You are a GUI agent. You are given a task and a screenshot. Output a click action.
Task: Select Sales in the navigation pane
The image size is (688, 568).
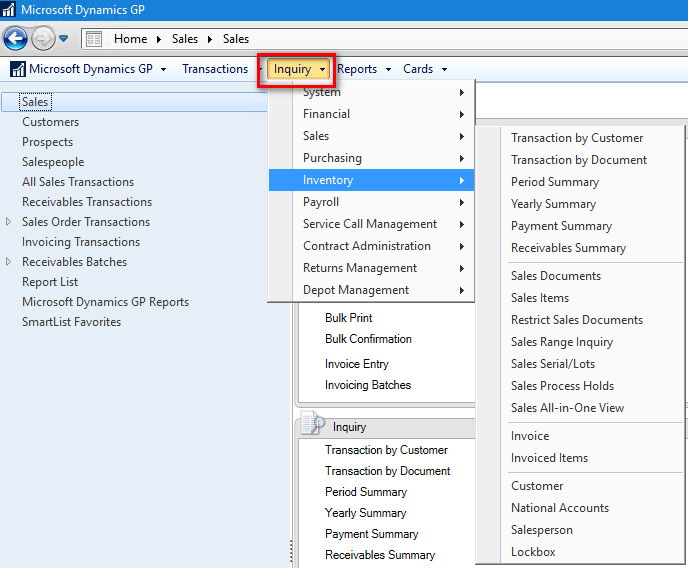(x=35, y=102)
